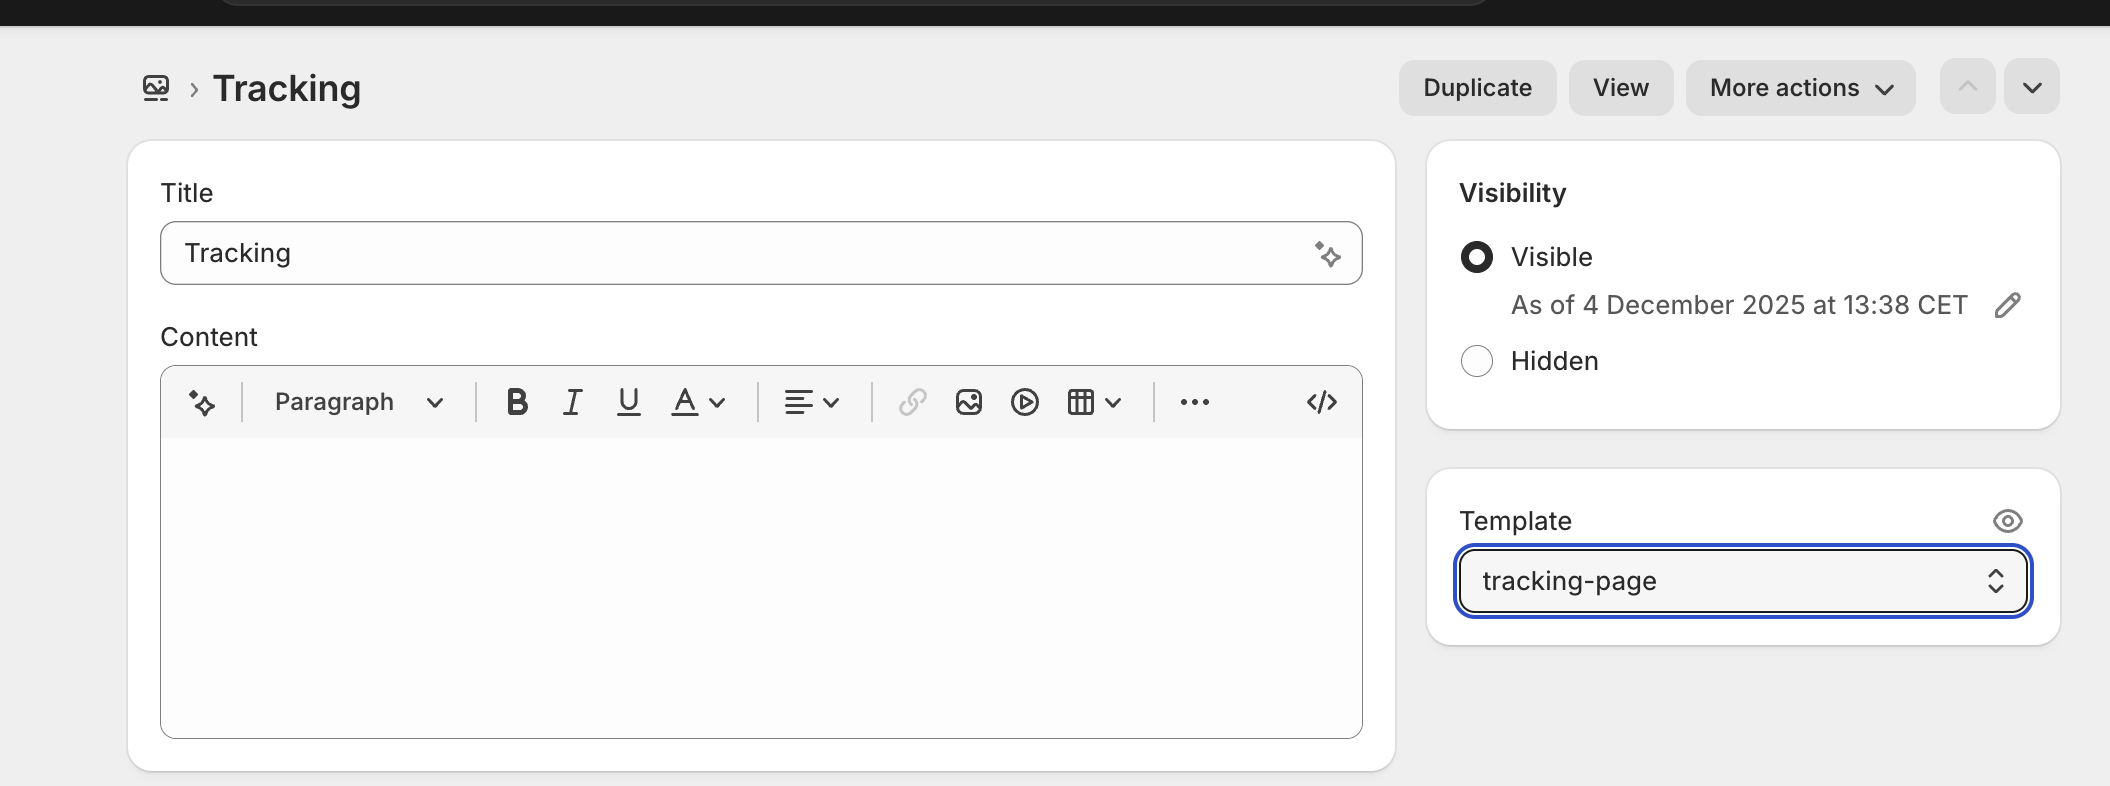Toggle underline formatting

(x=628, y=402)
